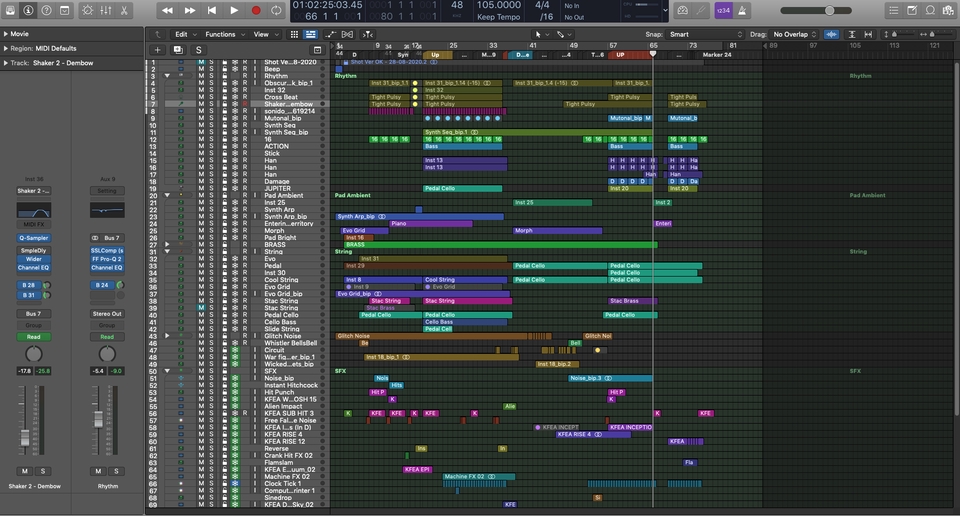Click the Stac String track 39 mute
This screenshot has width=960, height=516.
pos(201,308)
